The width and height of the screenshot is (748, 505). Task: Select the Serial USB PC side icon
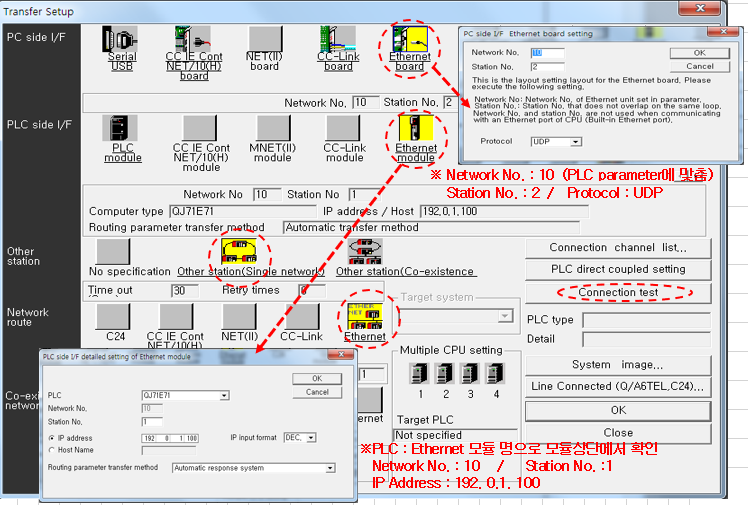click(x=120, y=39)
